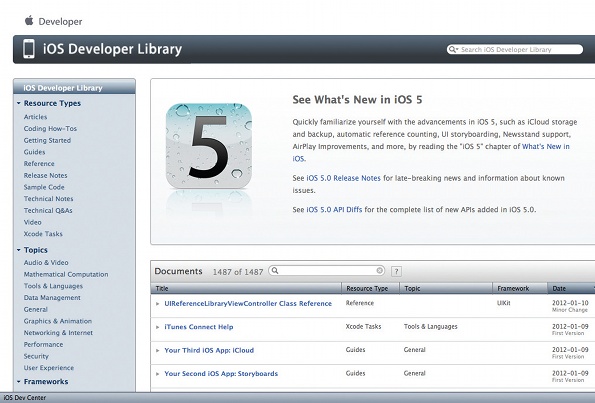Click the UIKit framework cell

(x=504, y=303)
